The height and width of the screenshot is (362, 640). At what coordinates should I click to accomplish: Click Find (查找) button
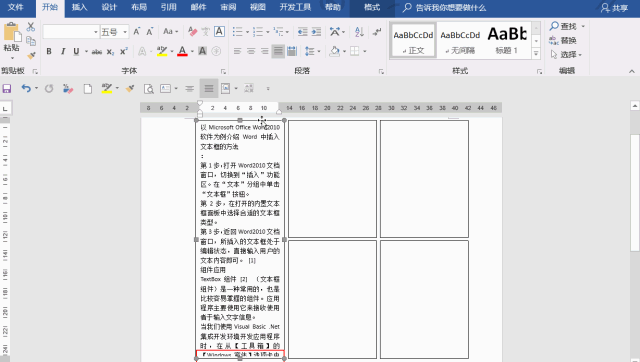(x=563, y=27)
